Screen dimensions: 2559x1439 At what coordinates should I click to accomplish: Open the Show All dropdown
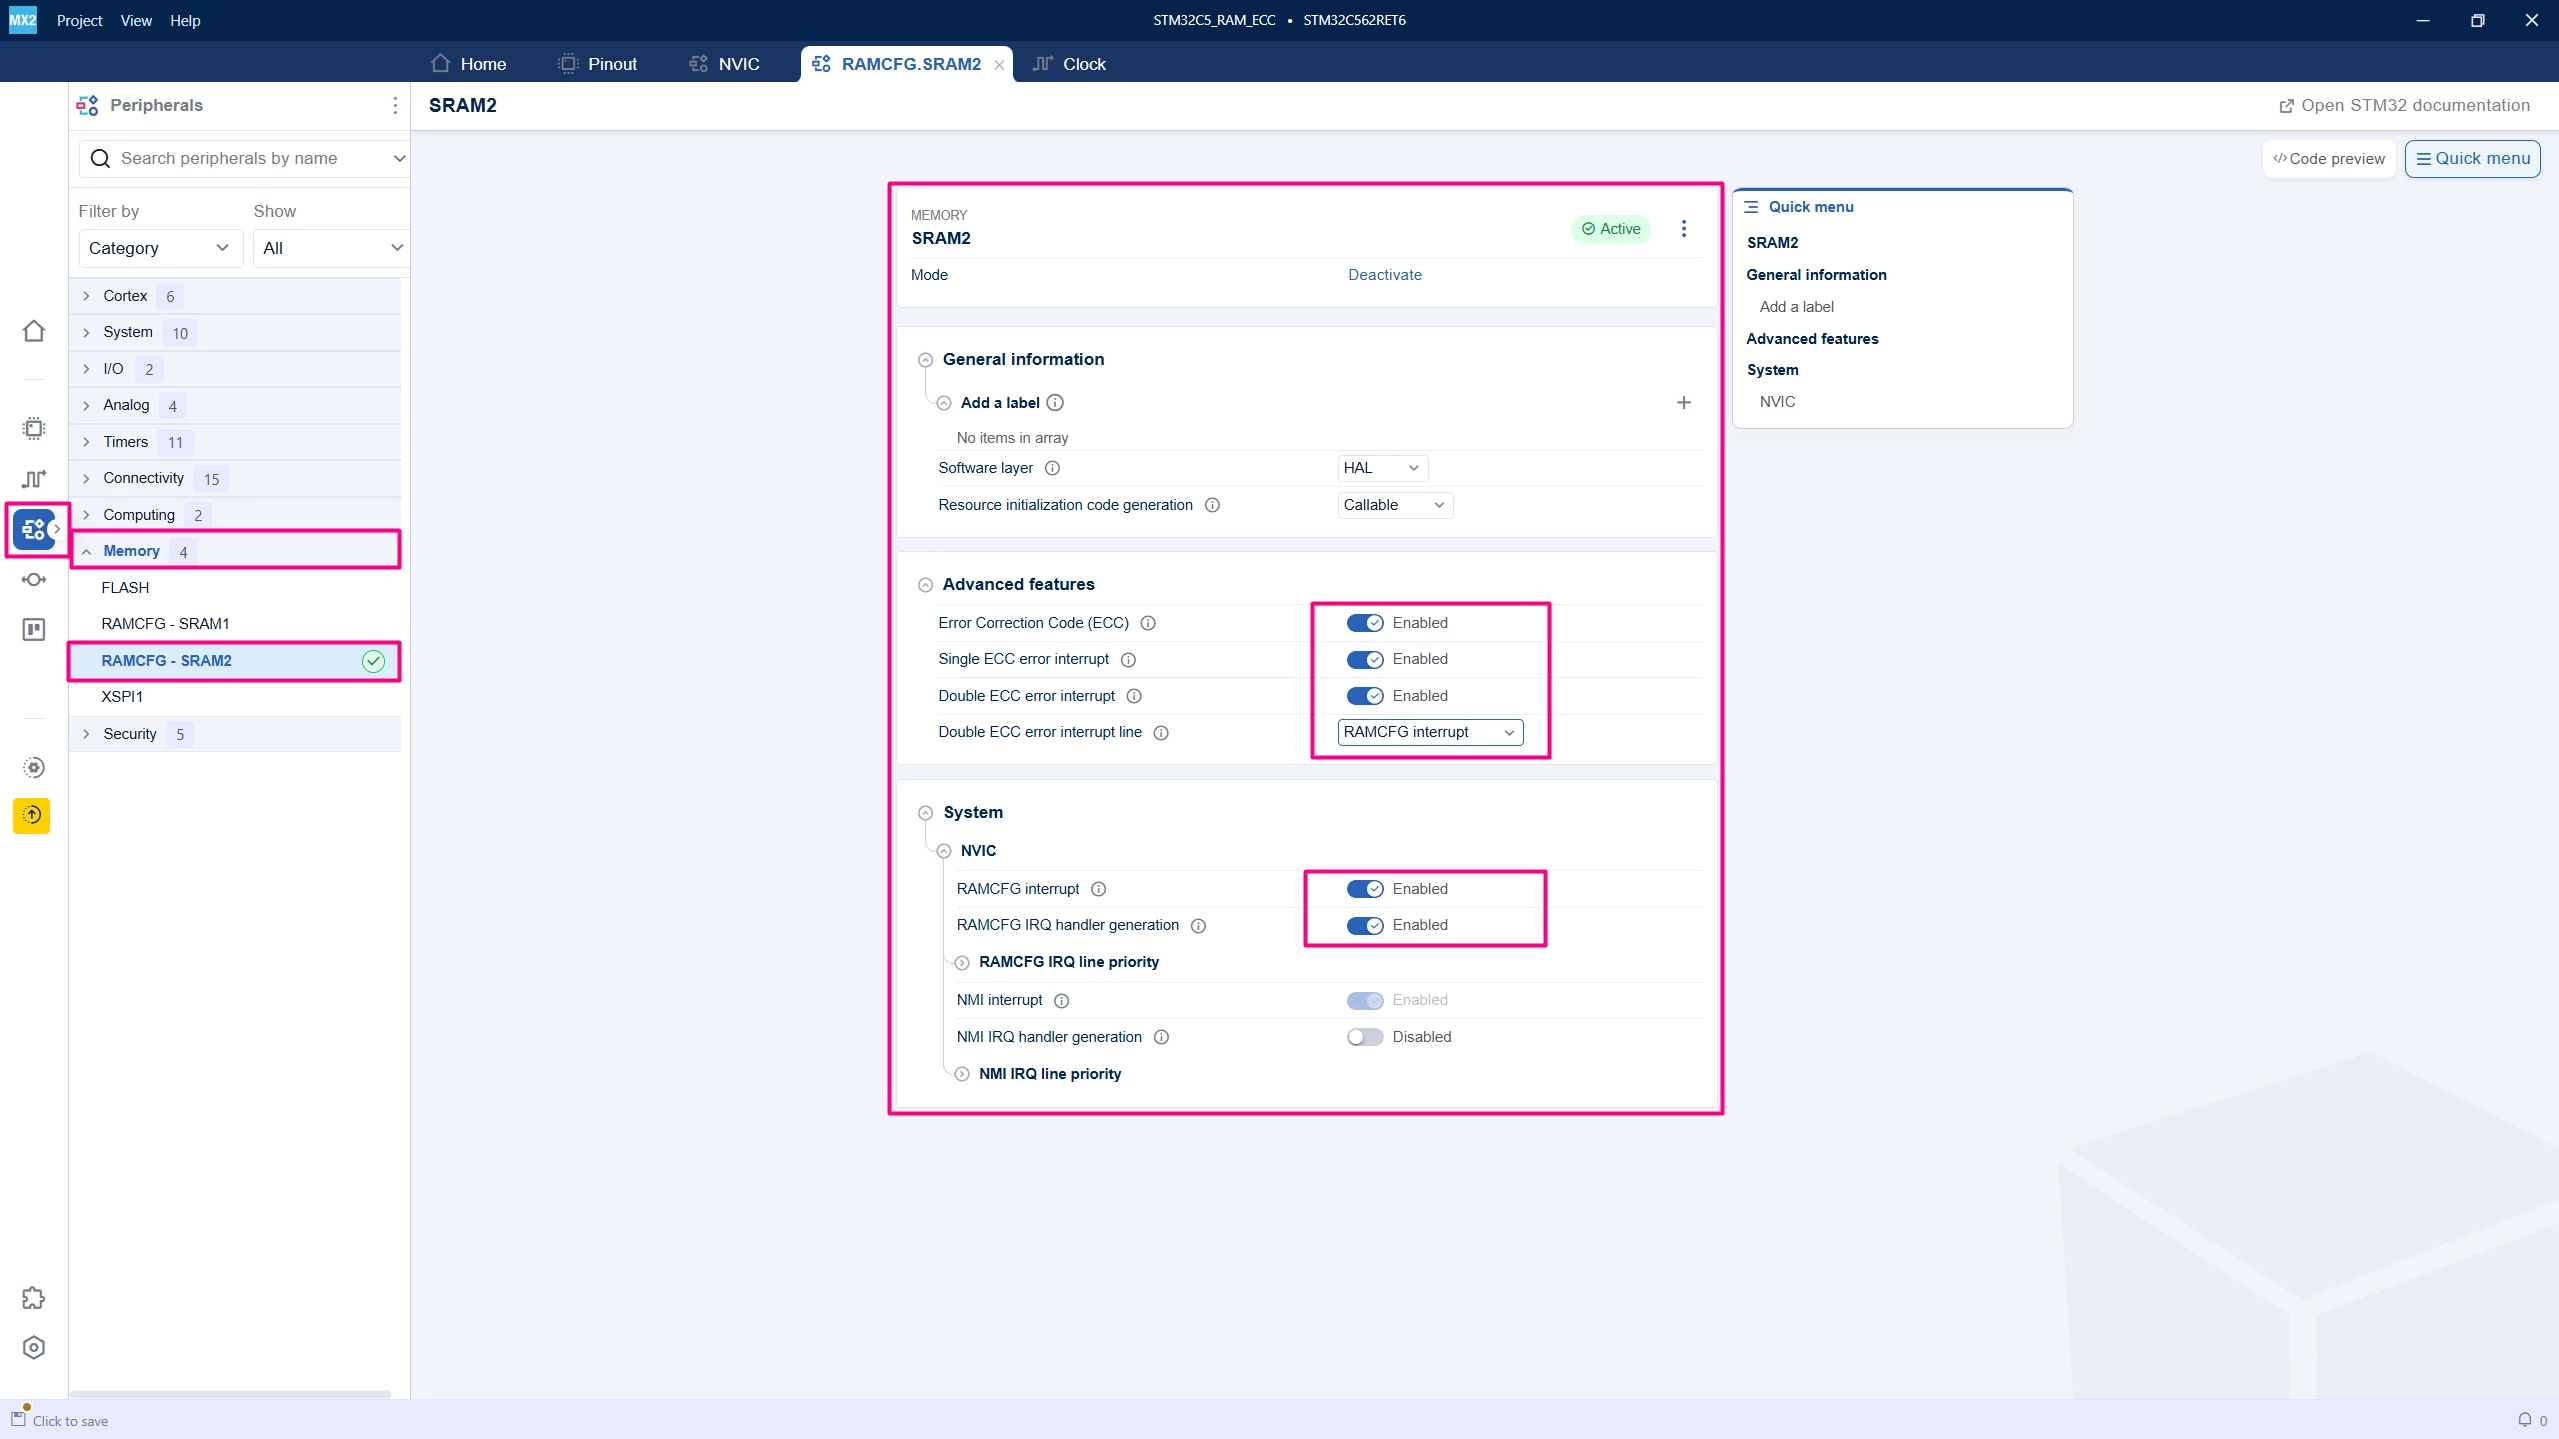pos(331,248)
